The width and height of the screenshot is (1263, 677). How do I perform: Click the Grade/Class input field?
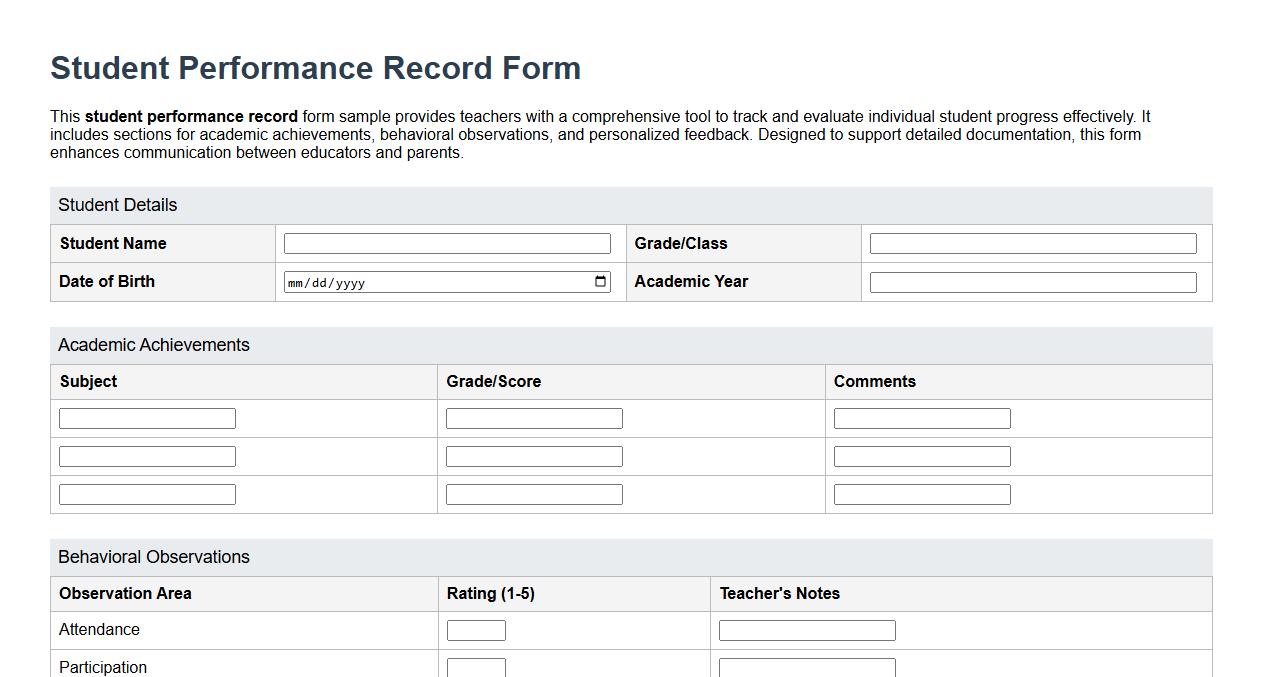[x=1031, y=243]
